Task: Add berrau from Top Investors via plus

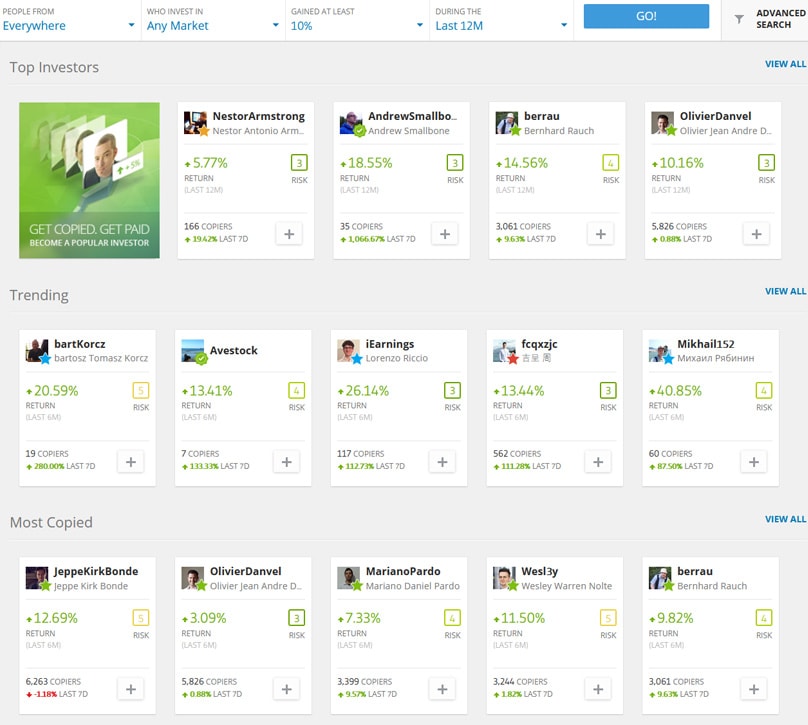Action: click(600, 234)
